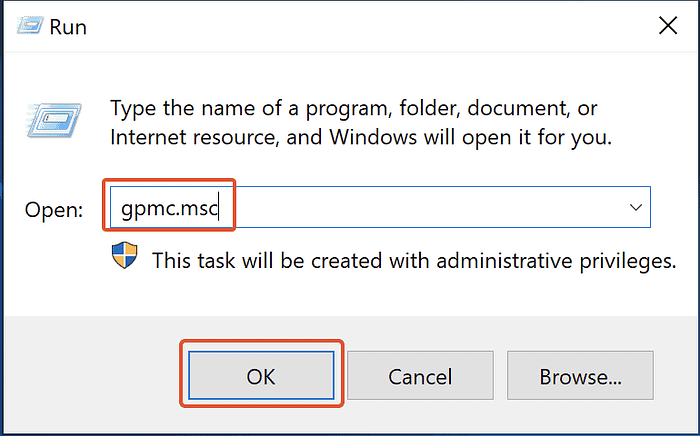Click the "Open:" field label
This screenshot has width=700, height=436.
(x=54, y=210)
